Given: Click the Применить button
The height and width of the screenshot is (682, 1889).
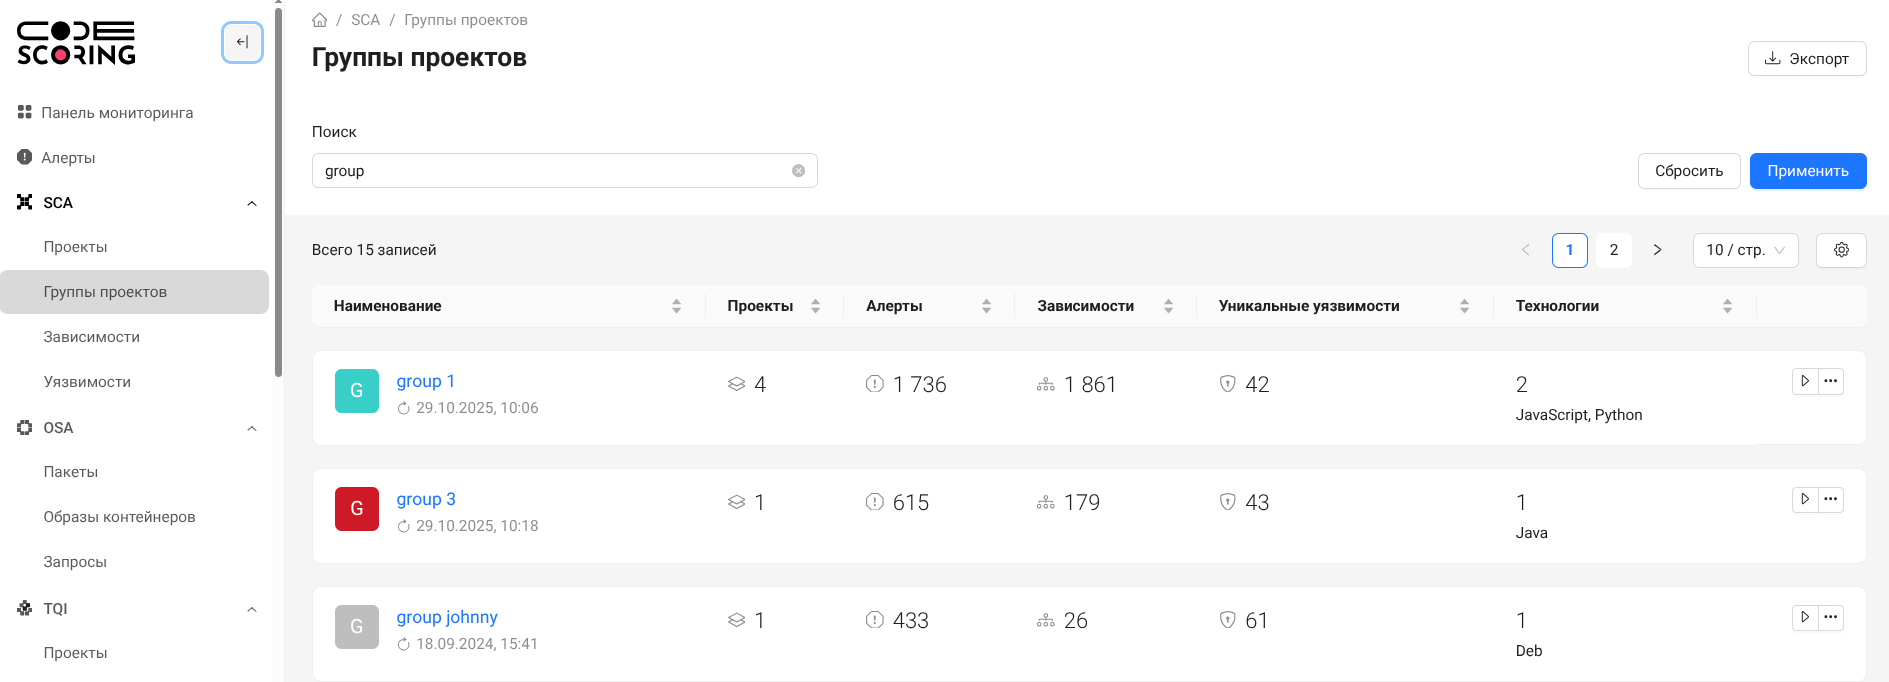Looking at the screenshot, I should tap(1807, 171).
